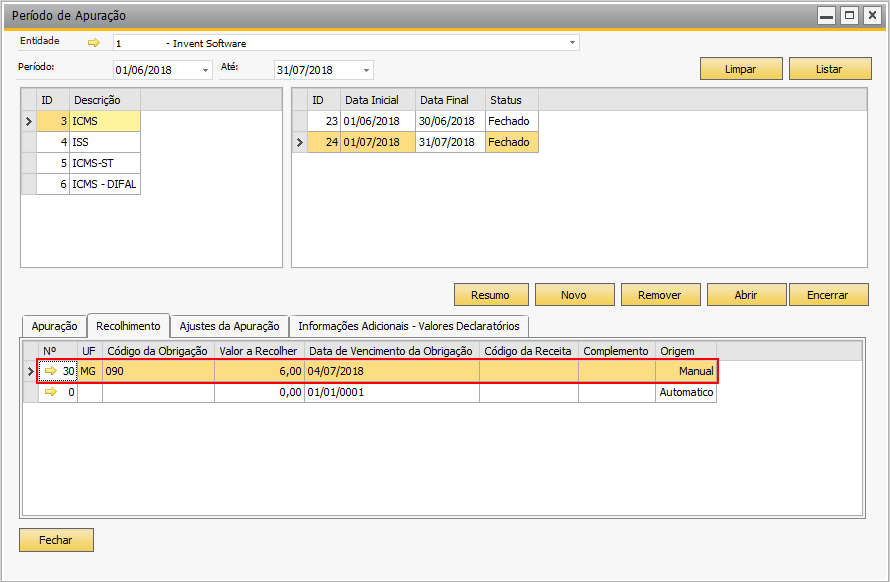Minimize the Período de Apuração window
The height and width of the screenshot is (582, 890).
826,15
